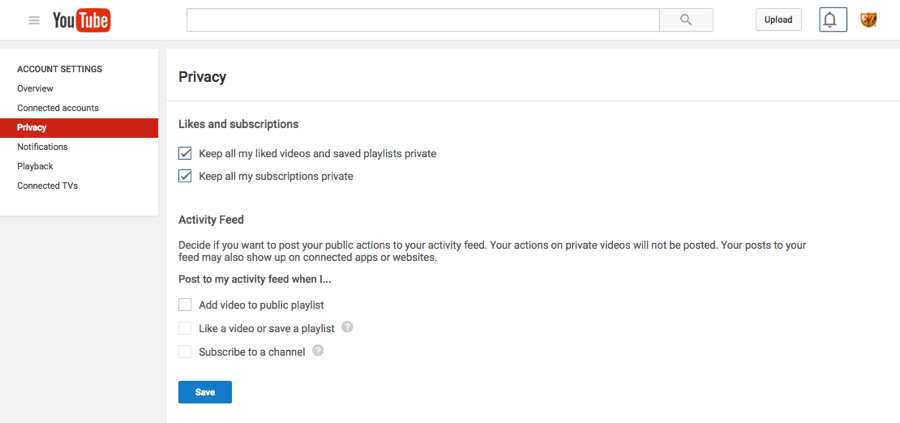Image resolution: width=900 pixels, height=423 pixels.
Task: Check Subscribe to a channel option
Action: [x=185, y=352]
